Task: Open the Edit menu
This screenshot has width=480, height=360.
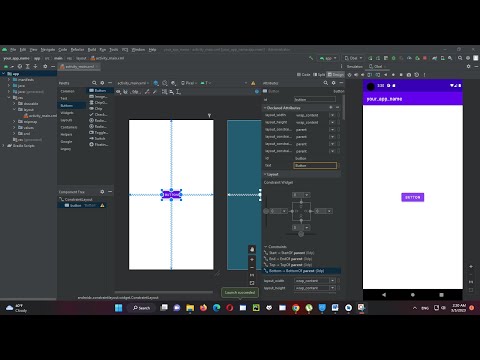Action: (x=23, y=50)
